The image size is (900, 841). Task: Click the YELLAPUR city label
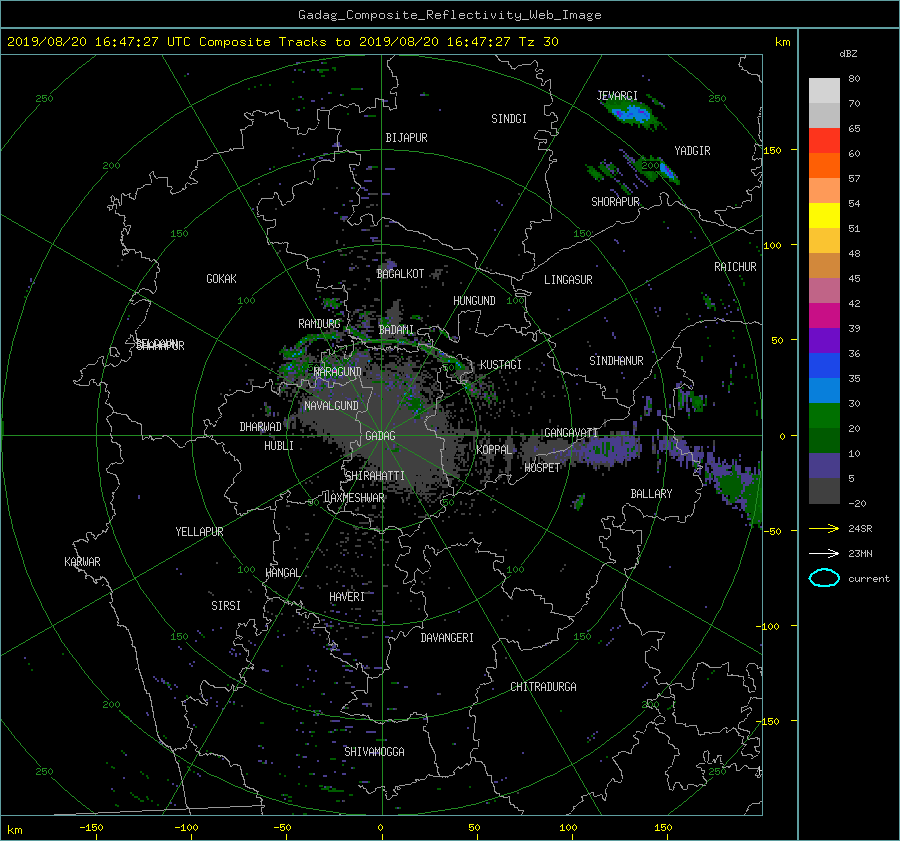pyautogui.click(x=199, y=532)
